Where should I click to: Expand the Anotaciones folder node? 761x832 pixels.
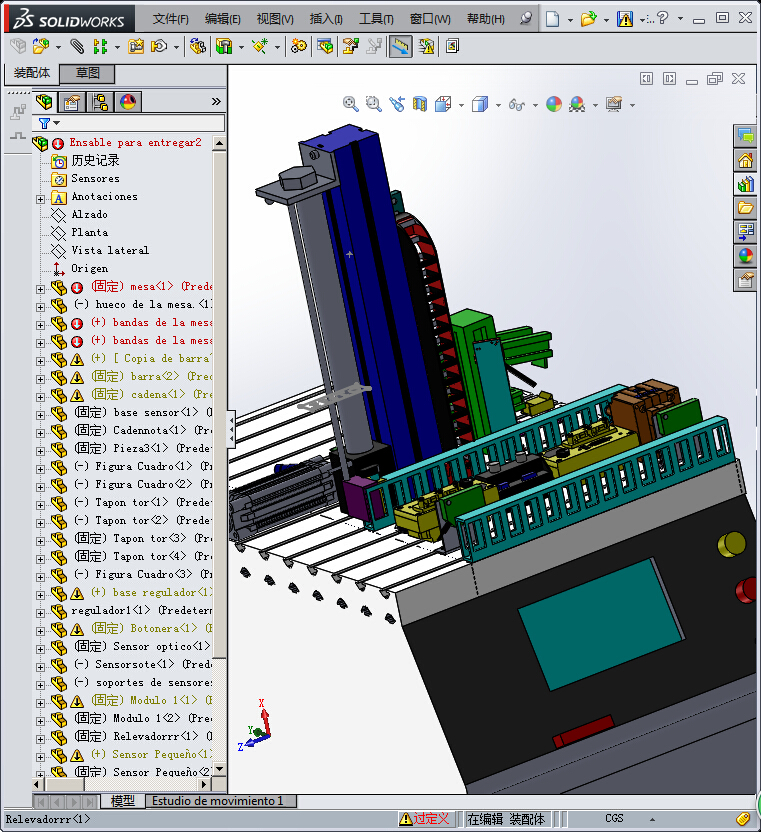pos(40,199)
